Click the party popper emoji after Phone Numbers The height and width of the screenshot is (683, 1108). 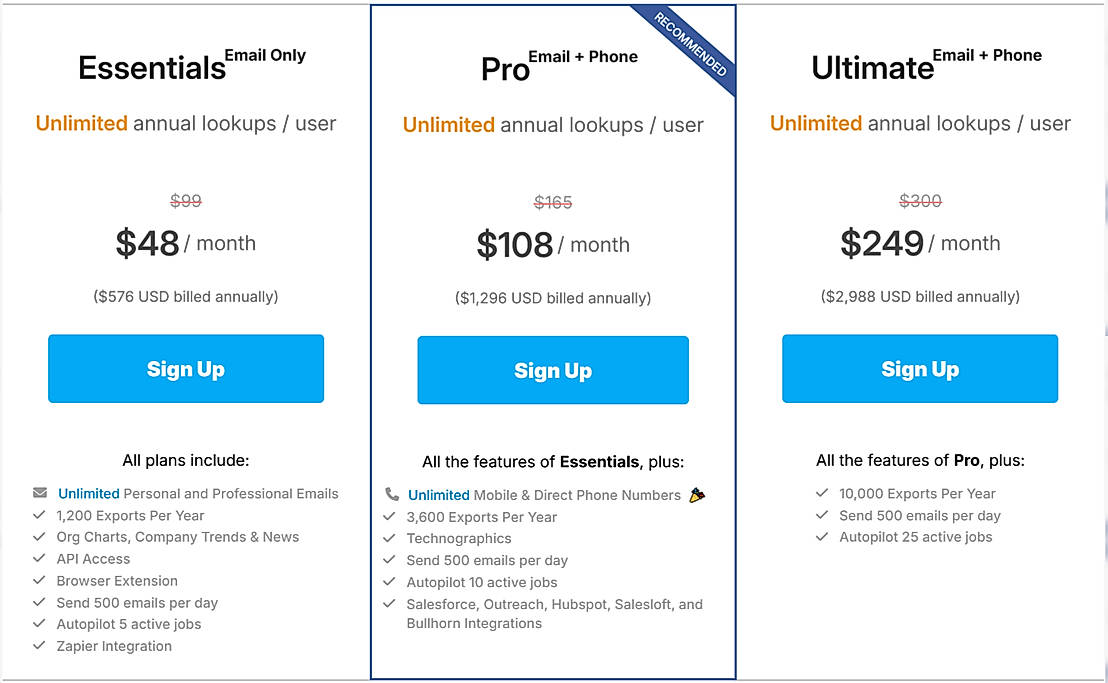point(697,495)
